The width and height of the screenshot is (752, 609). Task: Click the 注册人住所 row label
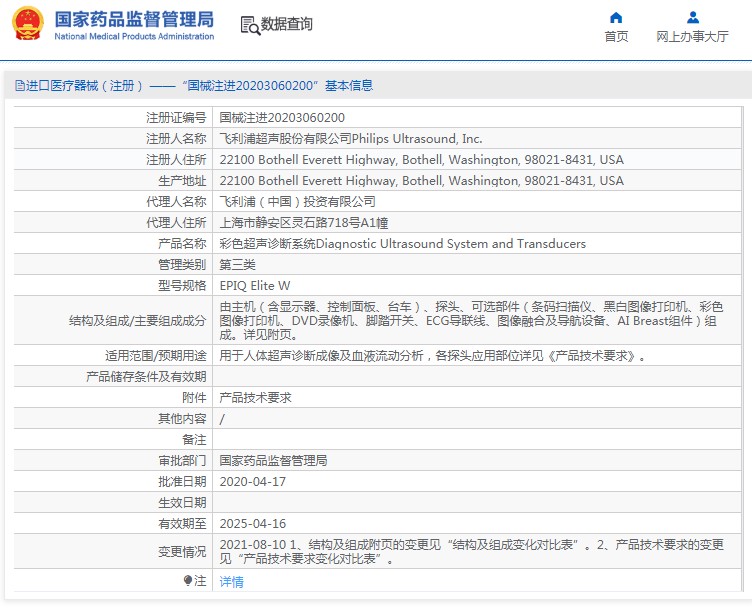(176, 160)
